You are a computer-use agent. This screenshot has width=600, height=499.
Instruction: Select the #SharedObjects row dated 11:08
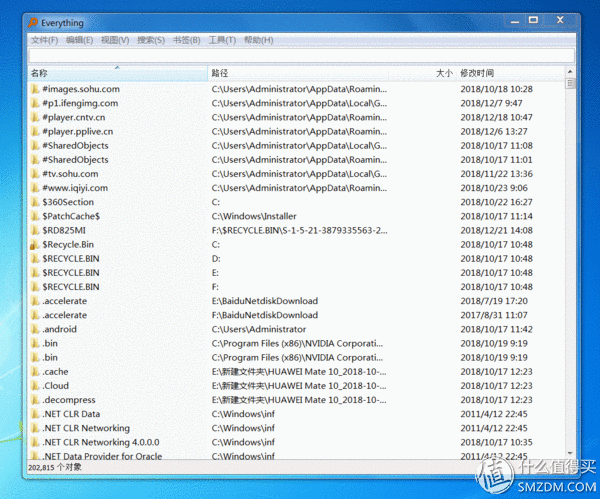pos(297,146)
